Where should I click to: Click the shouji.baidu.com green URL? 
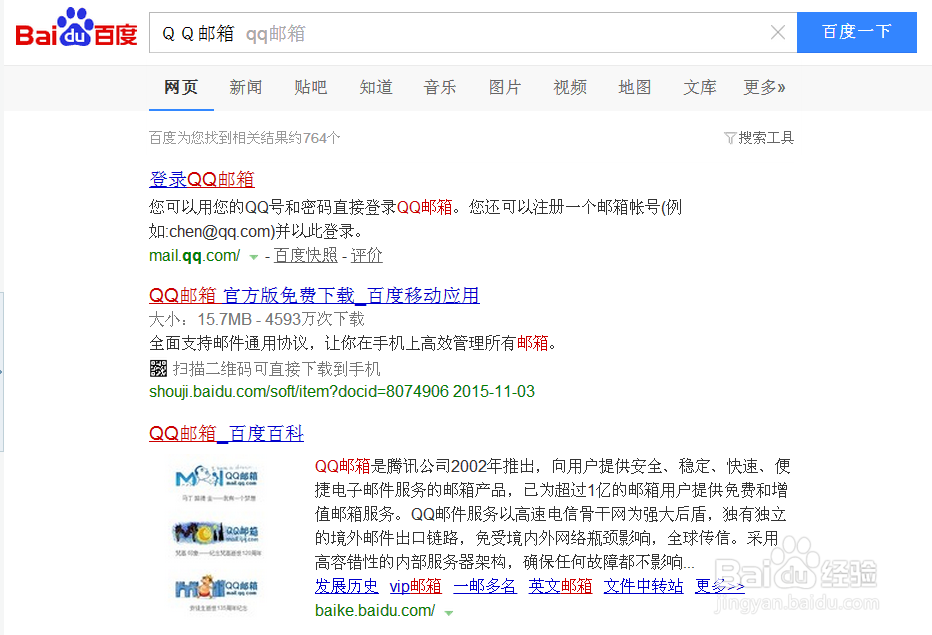click(x=342, y=392)
